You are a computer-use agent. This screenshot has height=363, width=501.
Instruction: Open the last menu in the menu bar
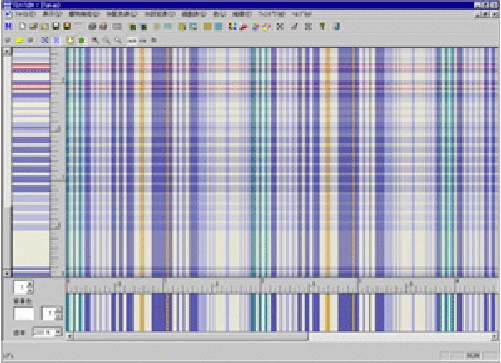point(301,14)
